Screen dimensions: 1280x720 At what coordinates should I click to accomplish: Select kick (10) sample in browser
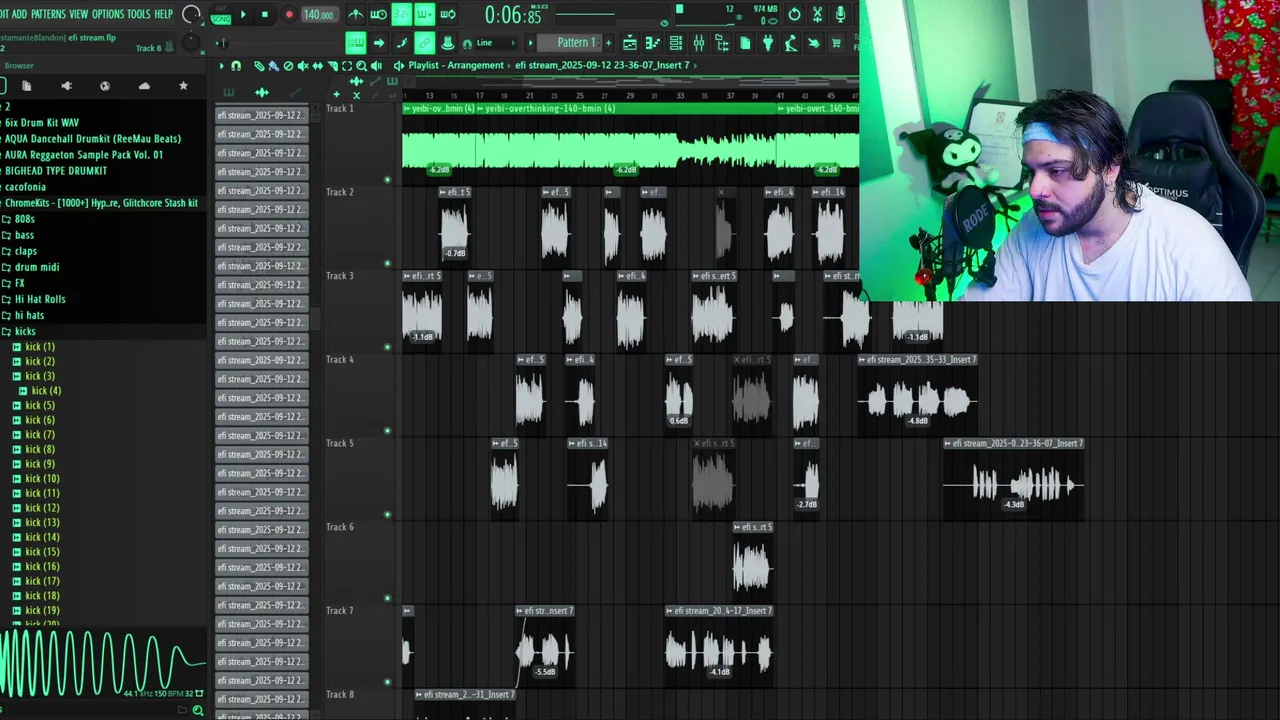coord(42,479)
